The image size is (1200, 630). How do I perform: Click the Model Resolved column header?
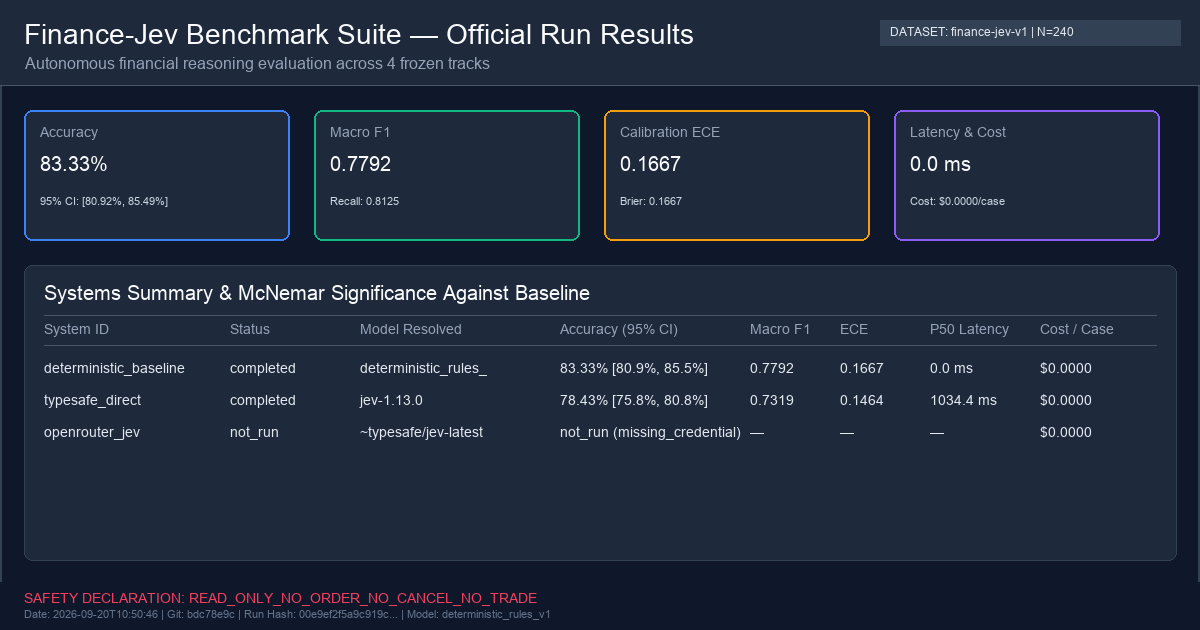point(411,329)
